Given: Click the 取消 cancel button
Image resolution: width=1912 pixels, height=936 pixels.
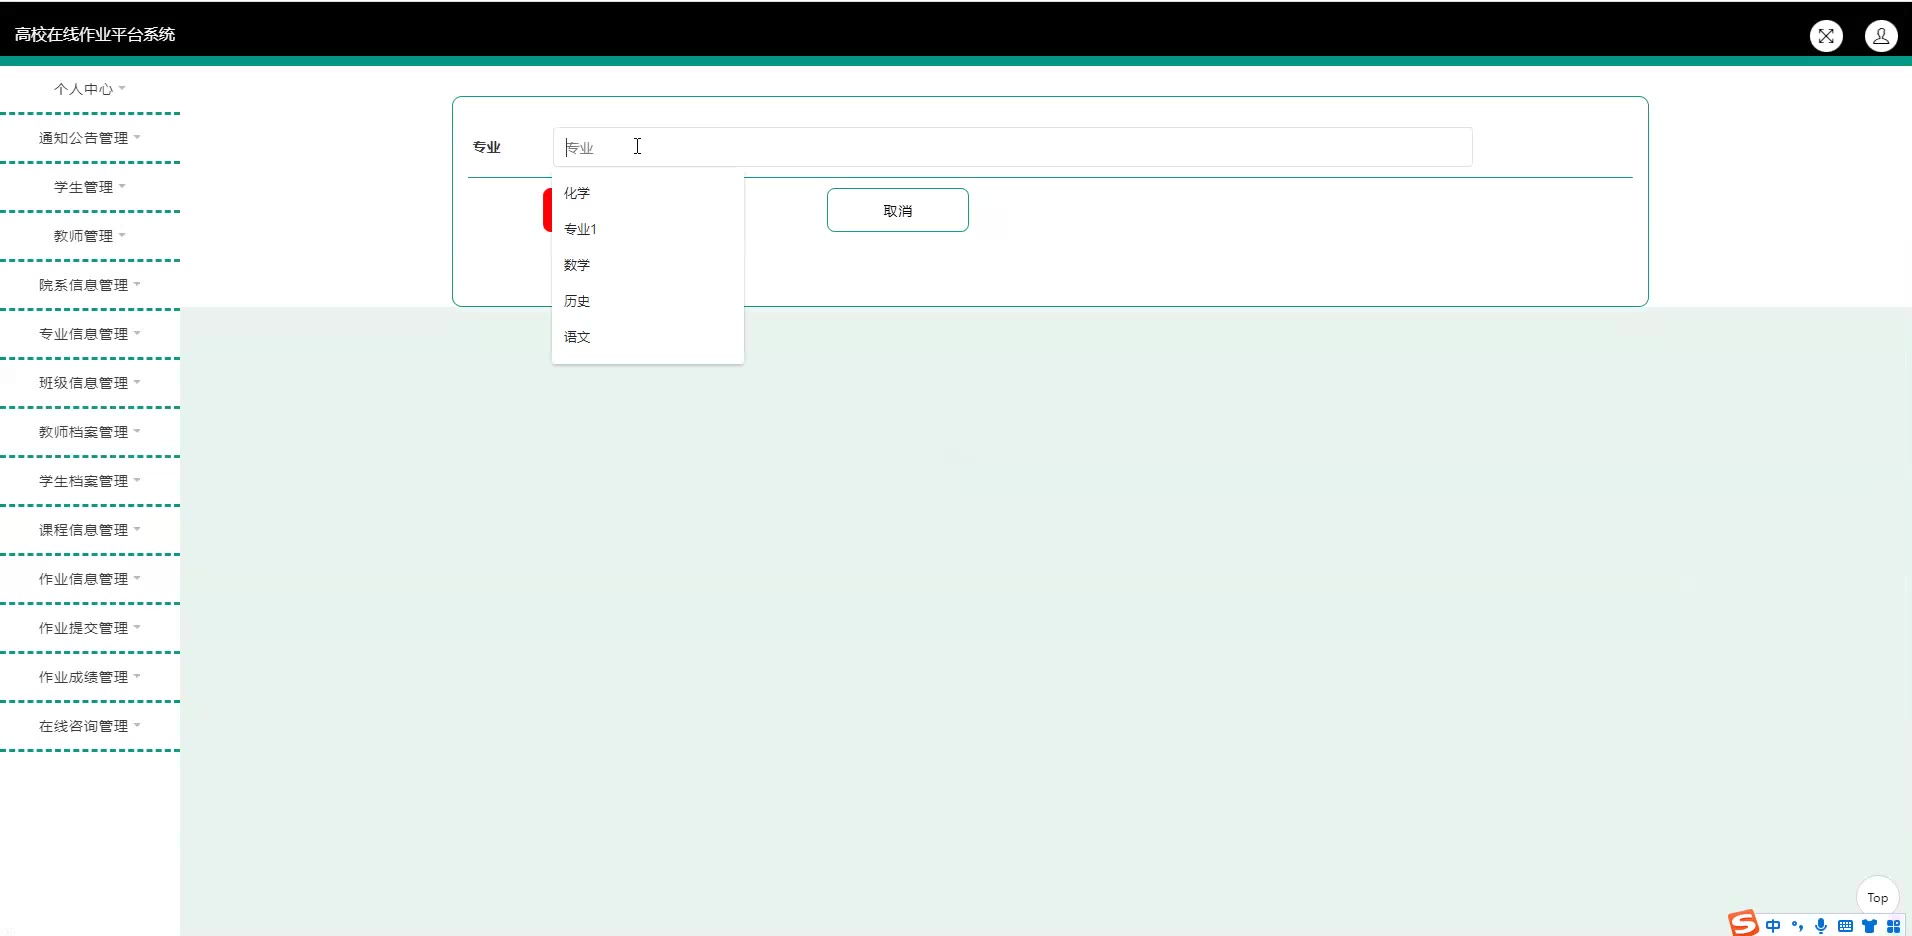Looking at the screenshot, I should coord(897,210).
